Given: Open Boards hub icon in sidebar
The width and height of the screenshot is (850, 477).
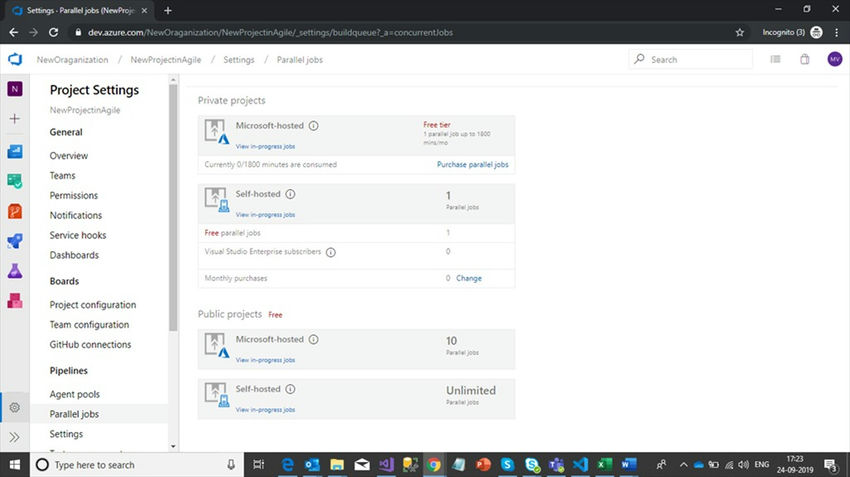Looking at the screenshot, I should click(x=15, y=181).
